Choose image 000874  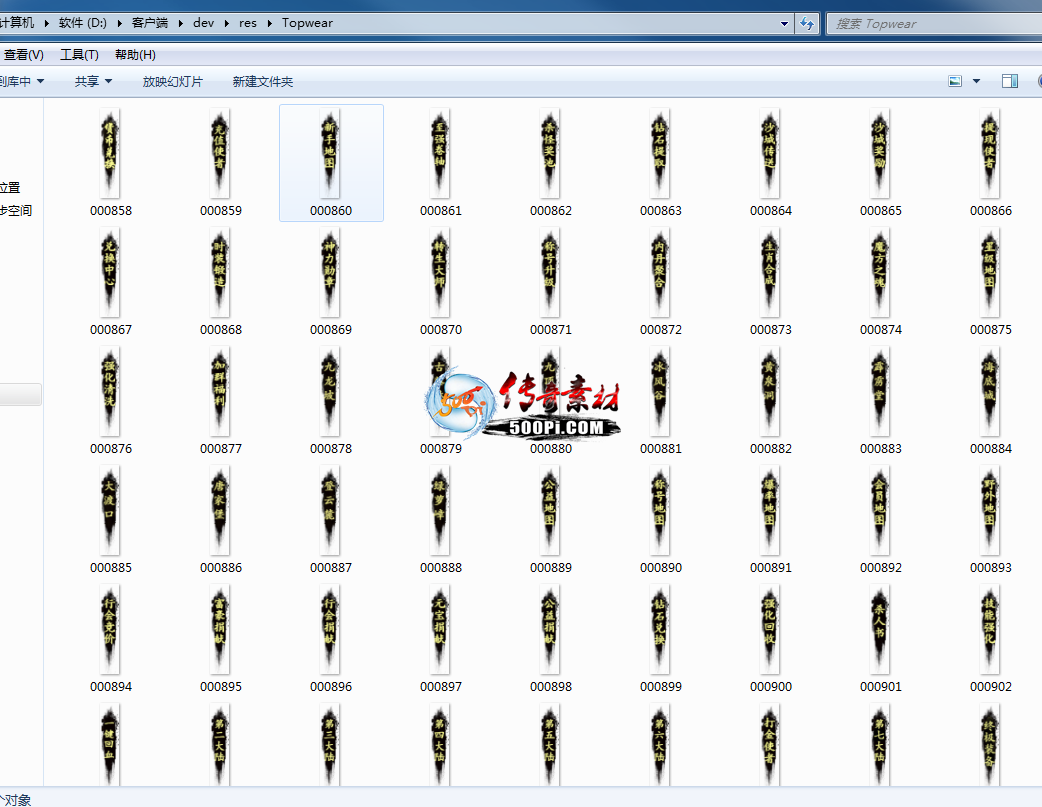pyautogui.click(x=880, y=273)
